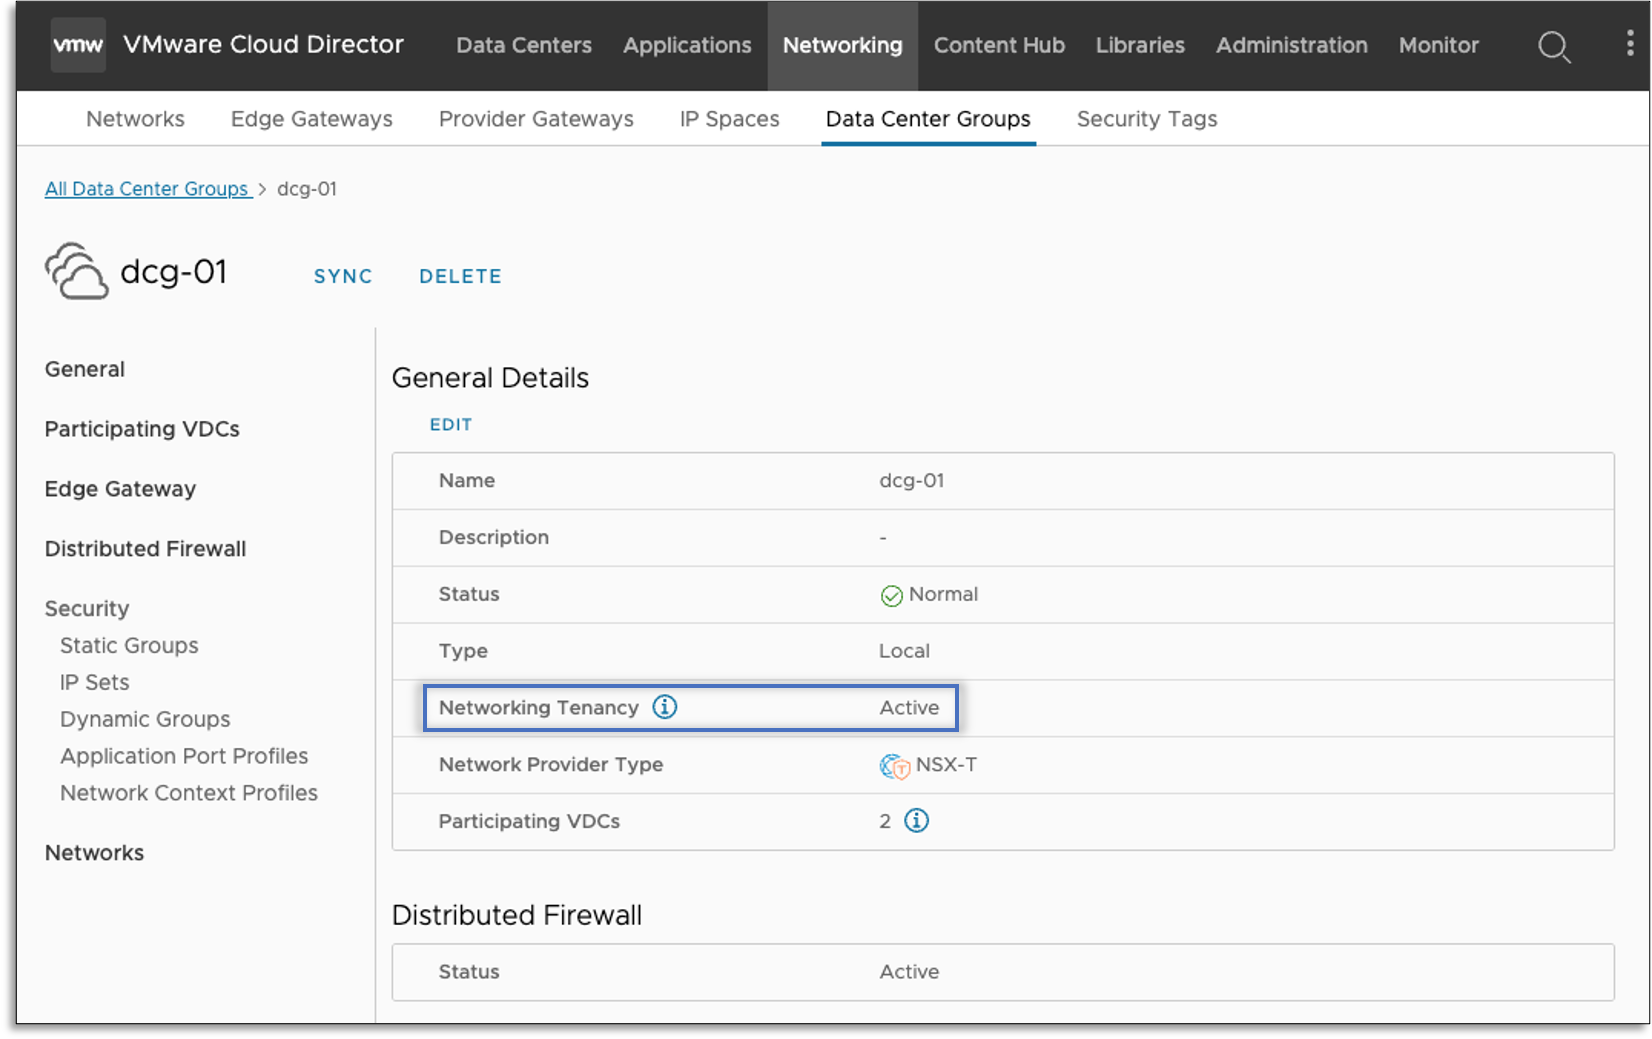Screen dimensions: 1652x1039
Task: Click the NSX-T provider icon
Action: coord(894,766)
